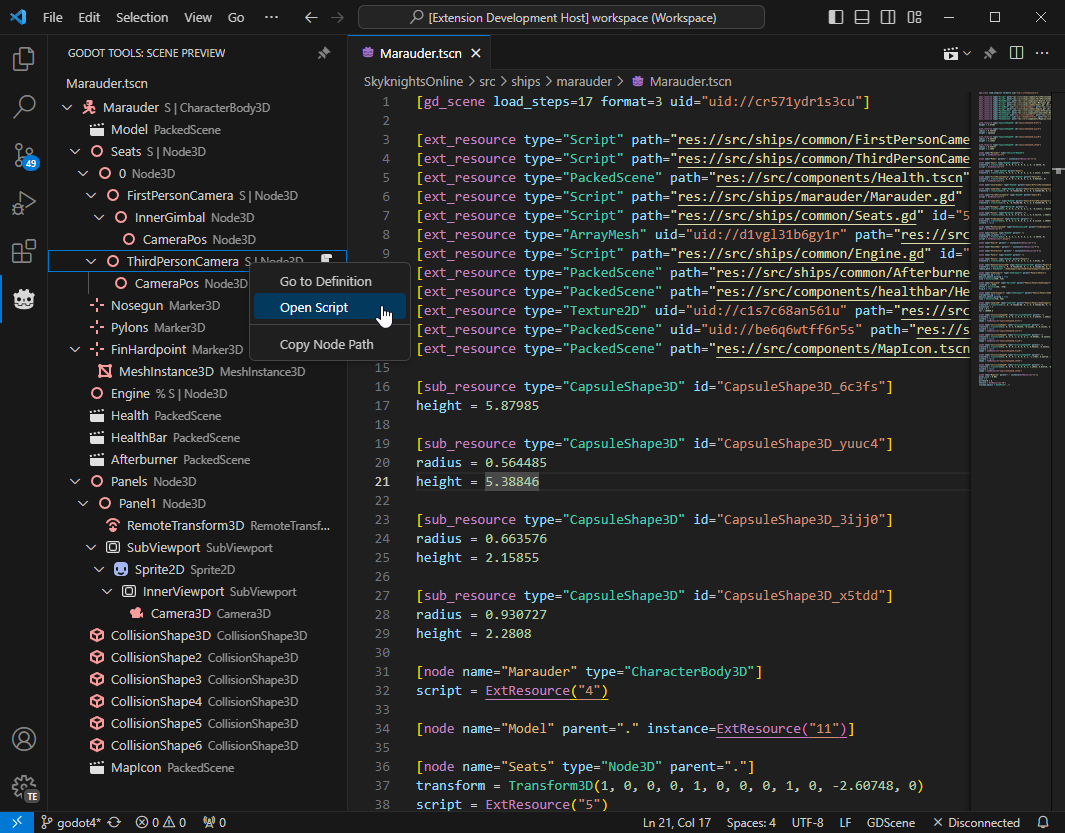This screenshot has width=1065, height=833.
Task: Toggle the bottom panel layout button
Action: [x=862, y=17]
